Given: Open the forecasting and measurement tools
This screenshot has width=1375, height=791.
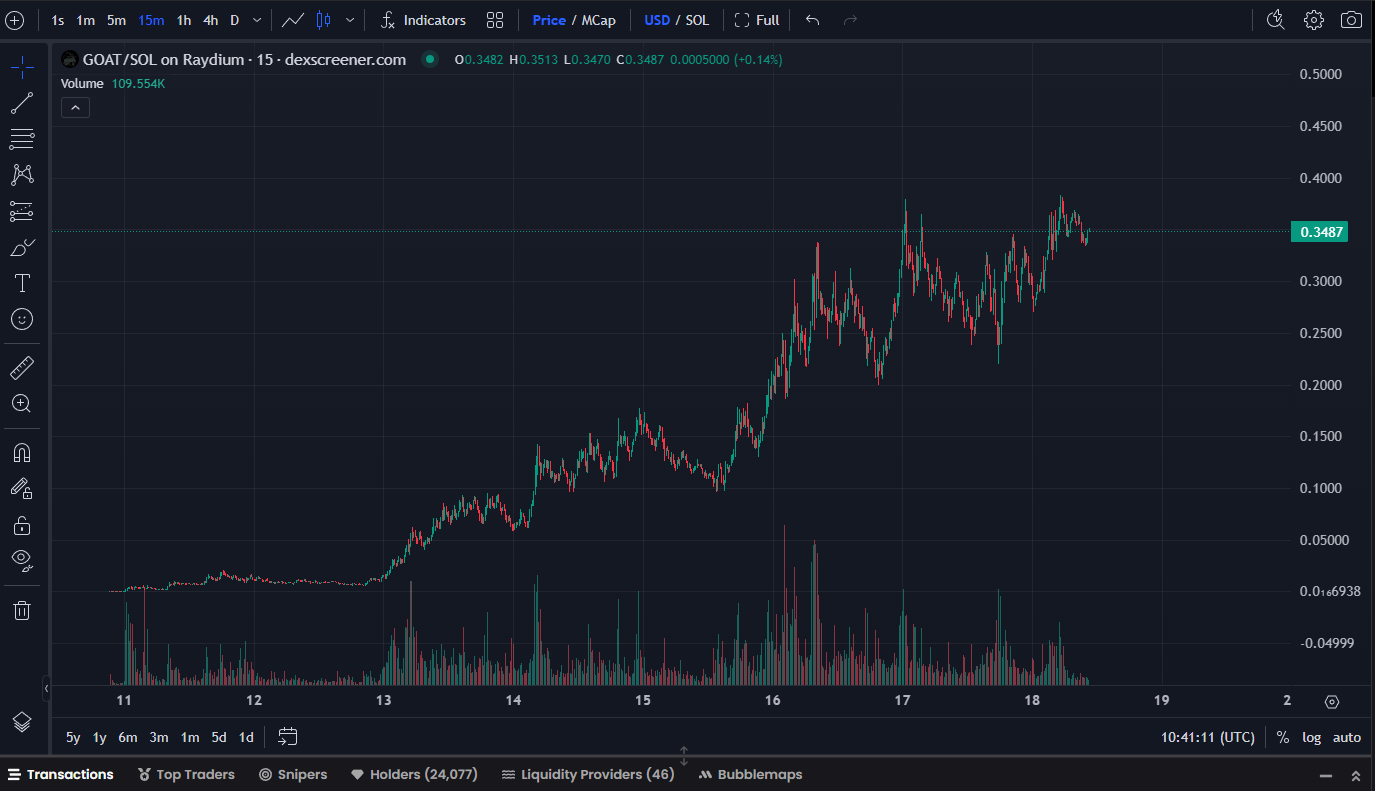Looking at the screenshot, I should (22, 211).
